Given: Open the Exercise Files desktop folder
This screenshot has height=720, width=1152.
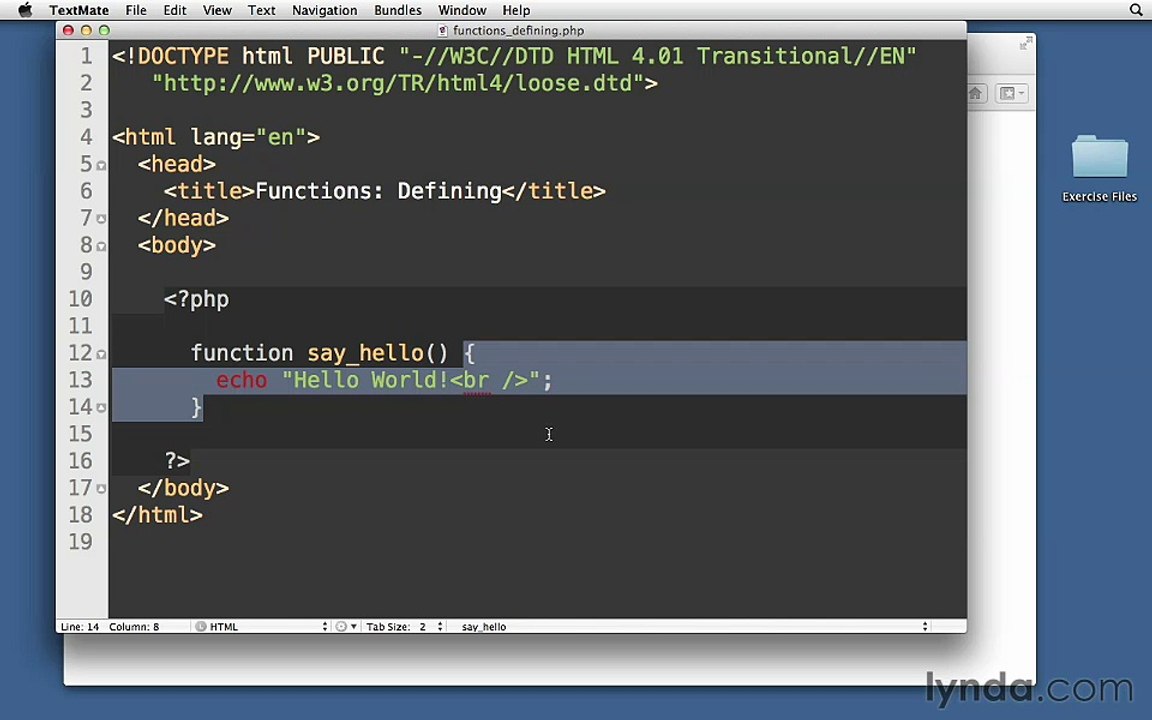Looking at the screenshot, I should click(x=1099, y=167).
